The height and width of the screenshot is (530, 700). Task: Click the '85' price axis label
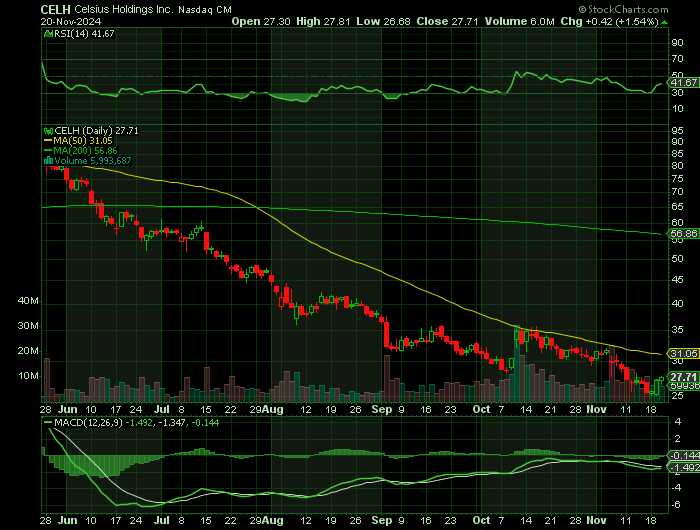[x=677, y=154]
